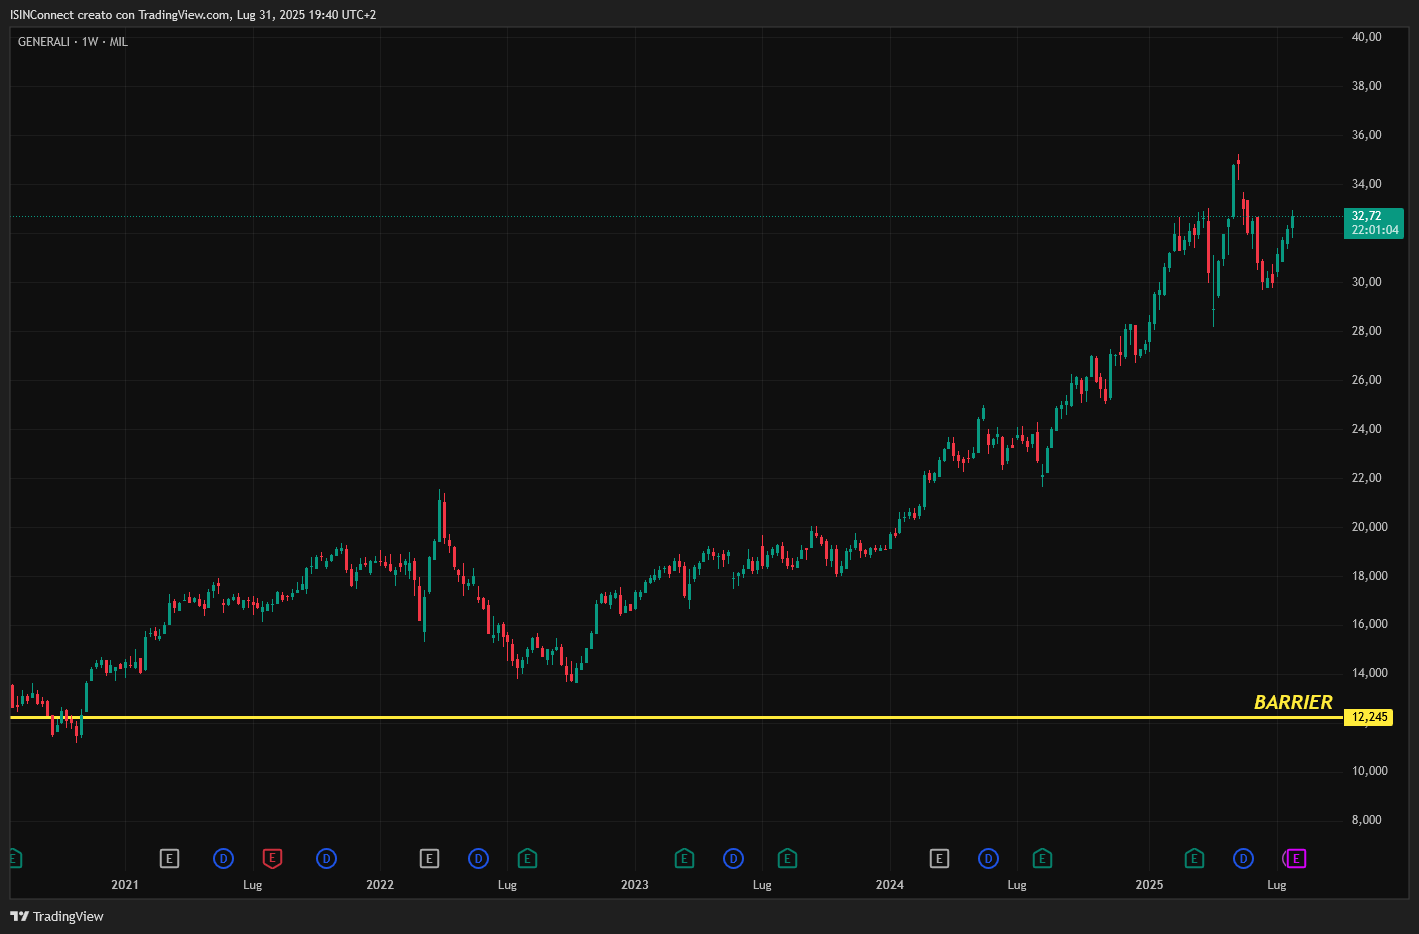
Task: Open the grey E earnings marker of early 2021
Action: point(170,858)
